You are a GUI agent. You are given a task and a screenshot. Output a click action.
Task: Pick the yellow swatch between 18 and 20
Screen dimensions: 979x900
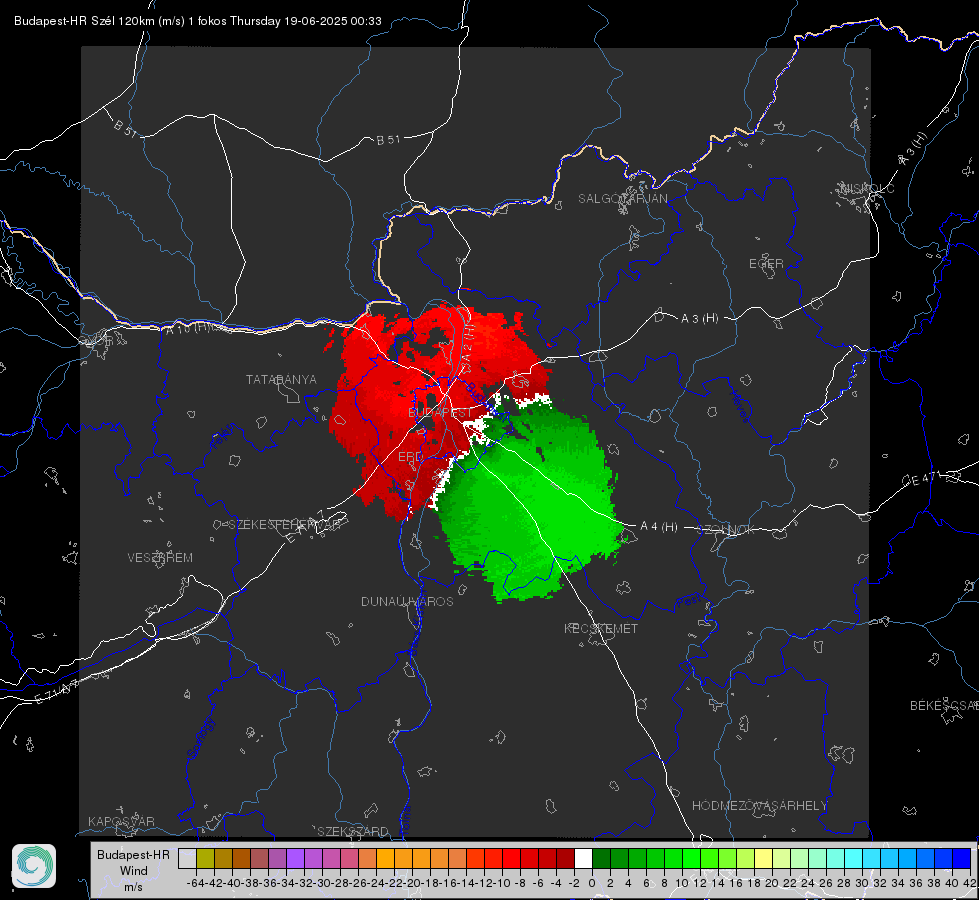(764, 858)
